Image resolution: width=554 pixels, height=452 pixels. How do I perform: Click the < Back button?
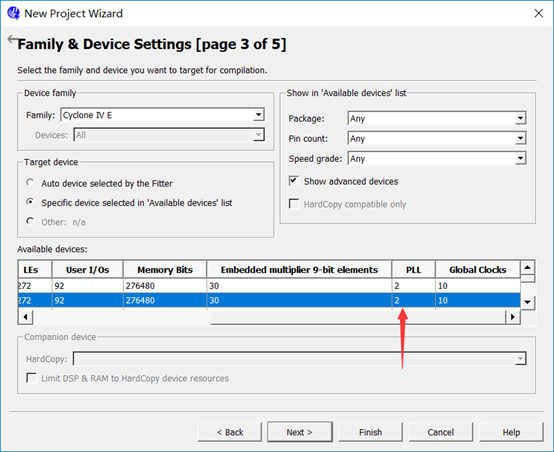click(230, 432)
